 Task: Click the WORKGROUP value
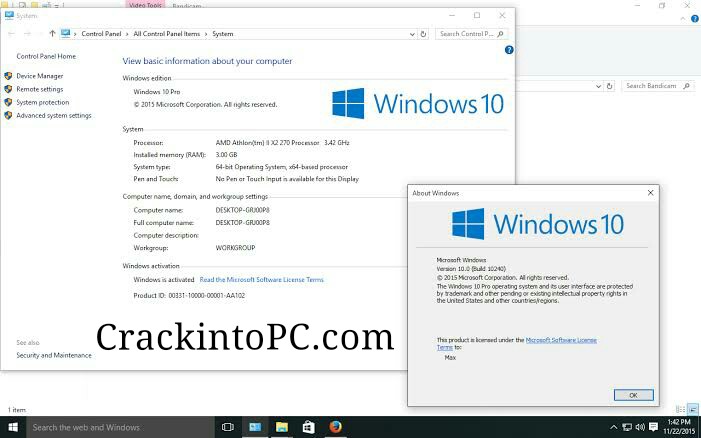coord(235,248)
